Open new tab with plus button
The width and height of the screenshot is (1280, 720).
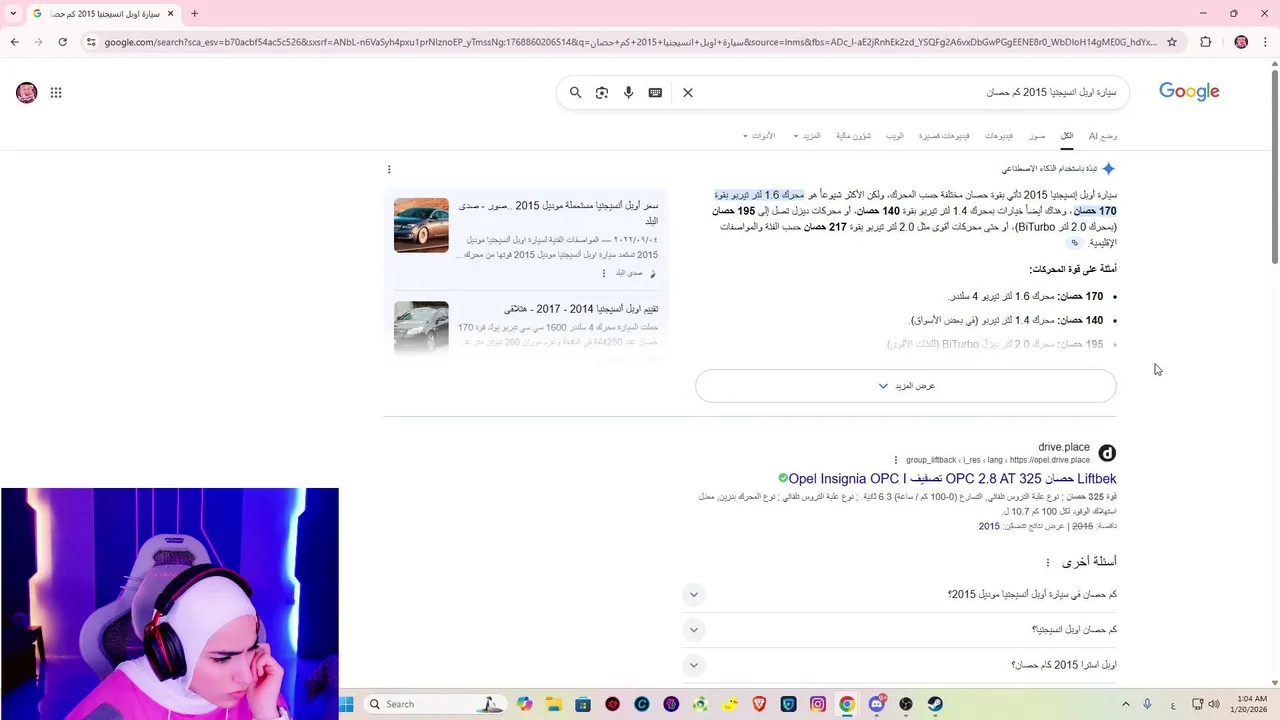(x=194, y=14)
